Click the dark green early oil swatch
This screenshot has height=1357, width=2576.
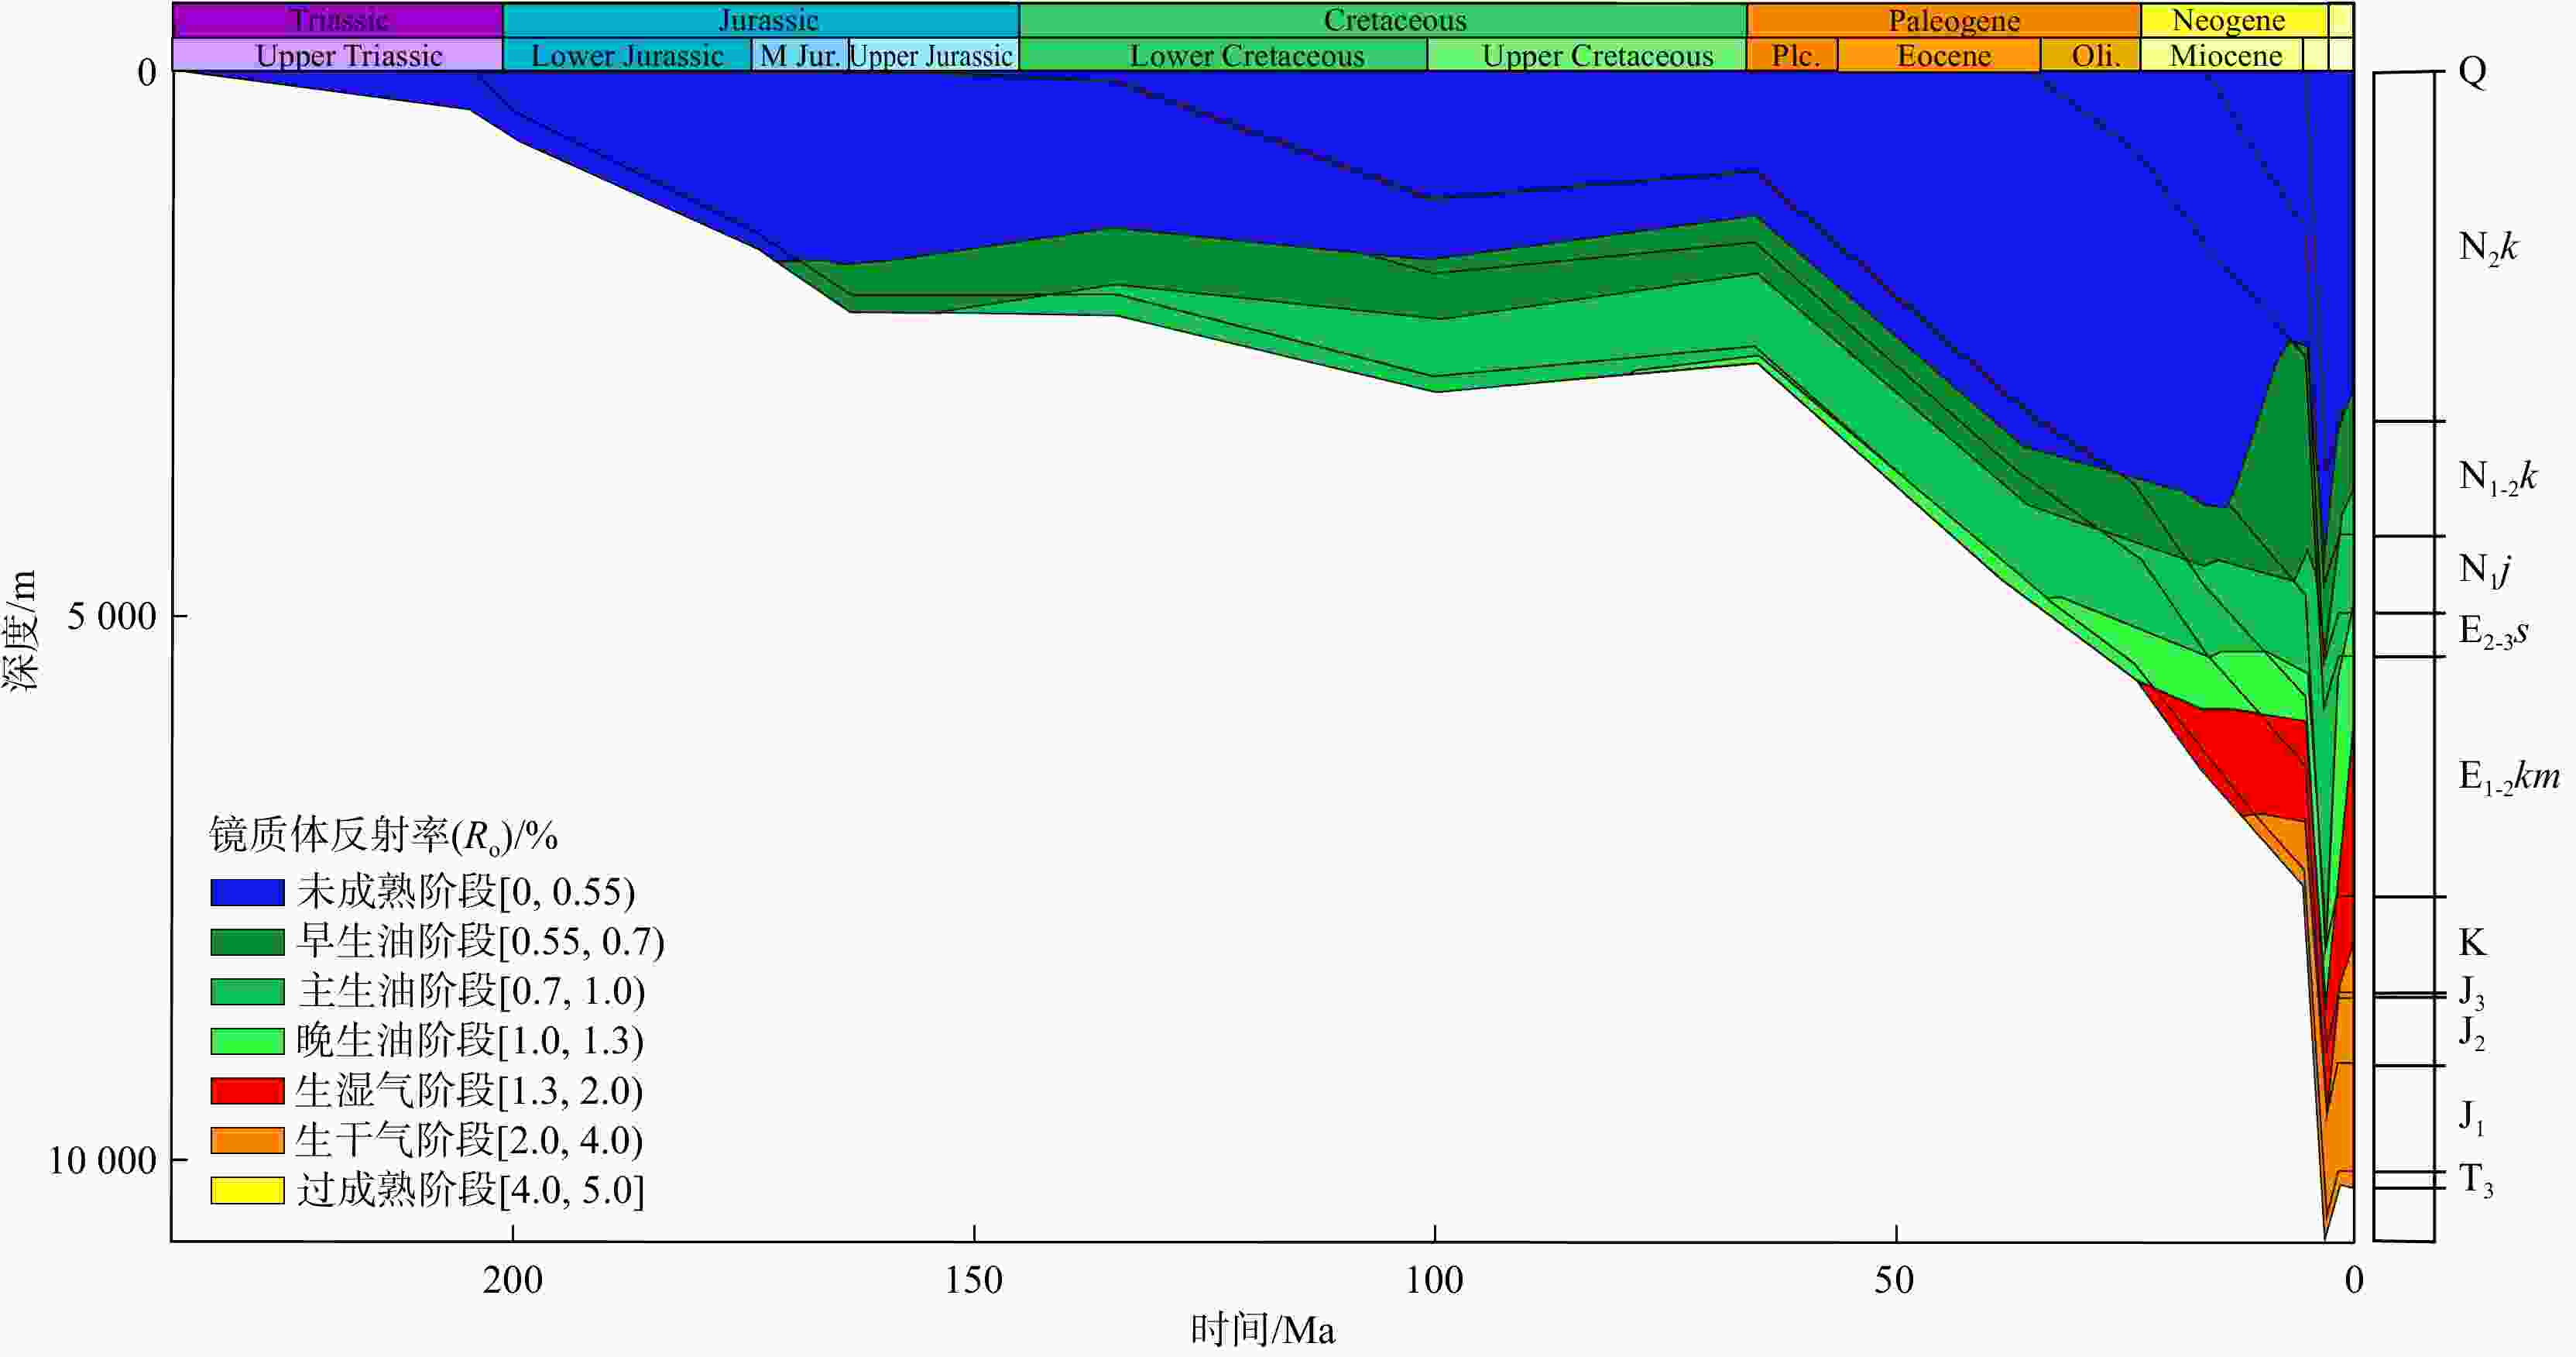point(247,942)
